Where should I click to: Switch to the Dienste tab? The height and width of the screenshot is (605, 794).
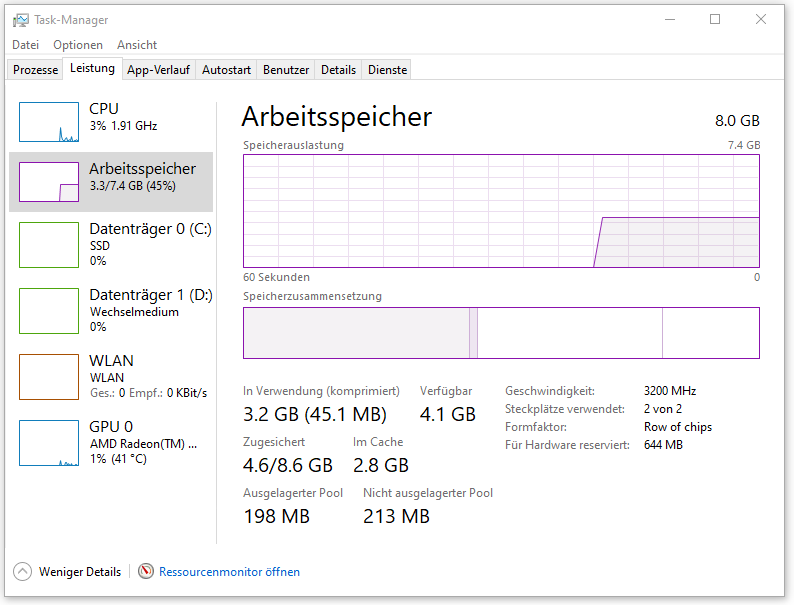coord(387,70)
